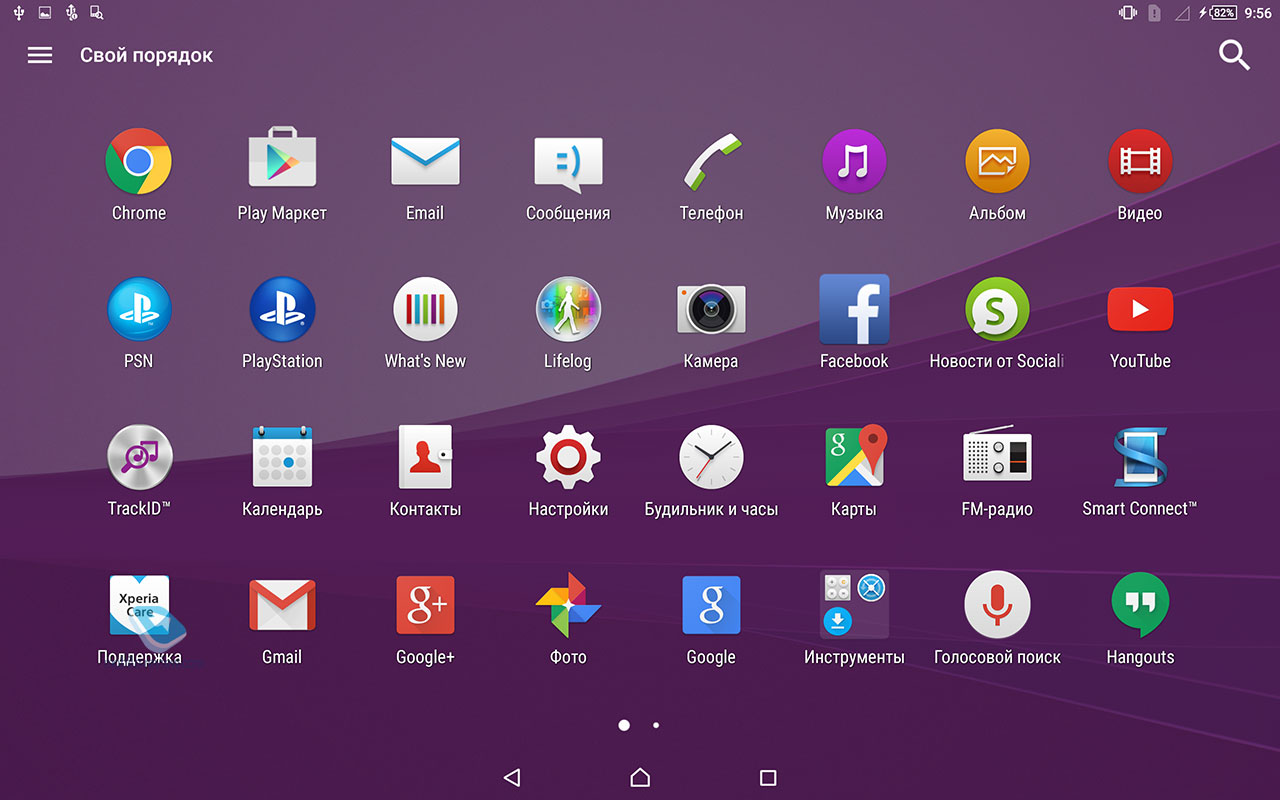Screen dimensions: 1280x800
Task: Tap the image notification icon in the status bar
Action: tap(45, 13)
